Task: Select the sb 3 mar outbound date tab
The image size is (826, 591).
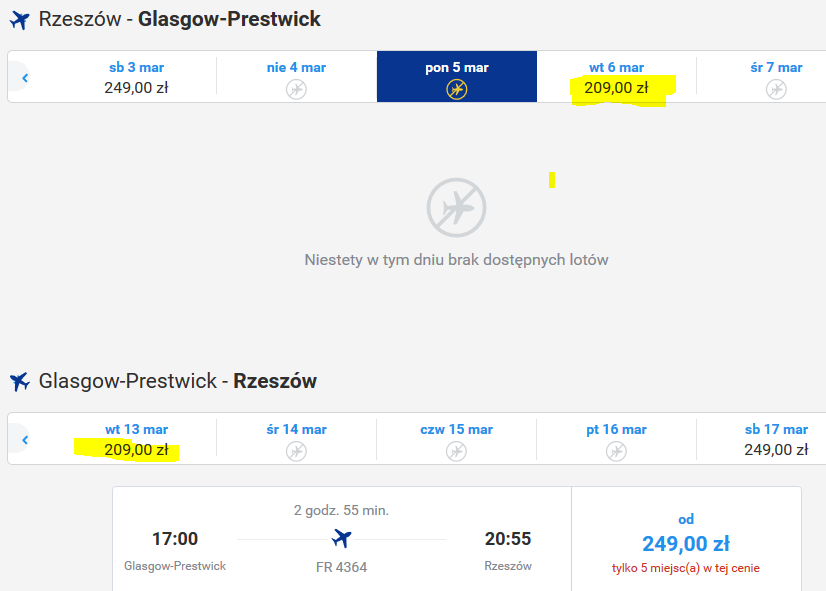Action: pyautogui.click(x=136, y=77)
